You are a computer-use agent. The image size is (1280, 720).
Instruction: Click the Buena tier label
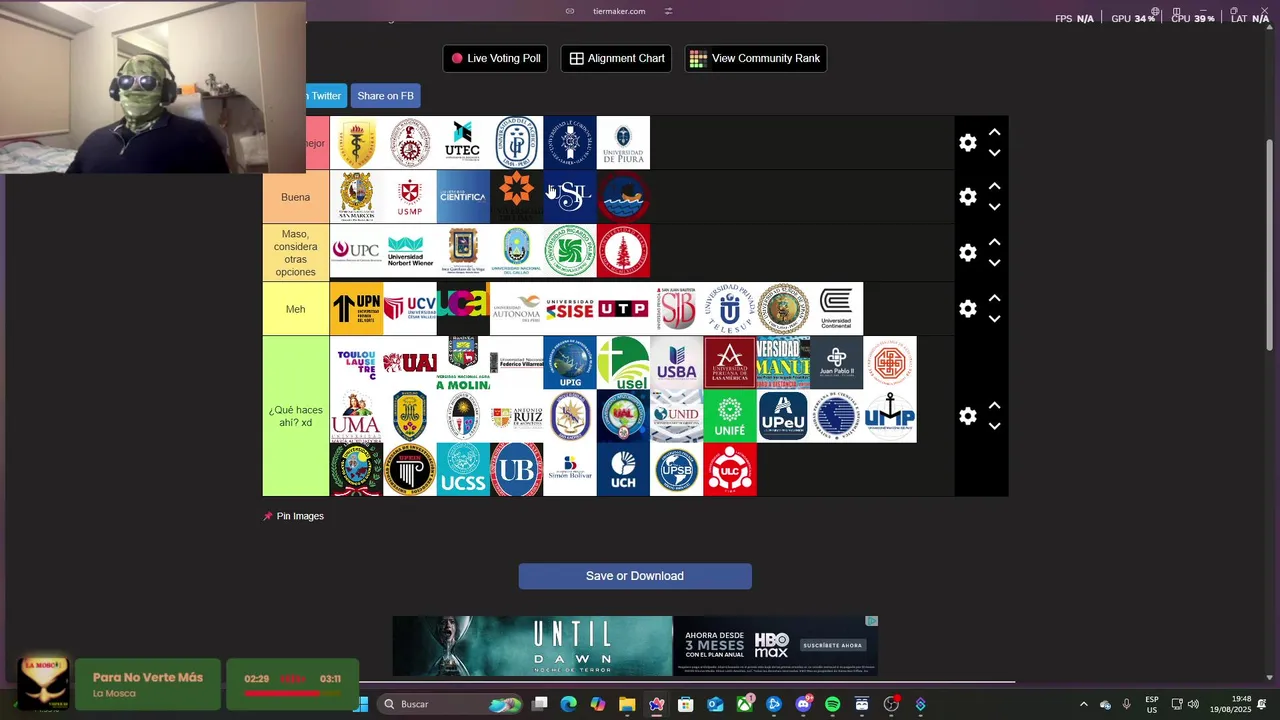click(295, 197)
